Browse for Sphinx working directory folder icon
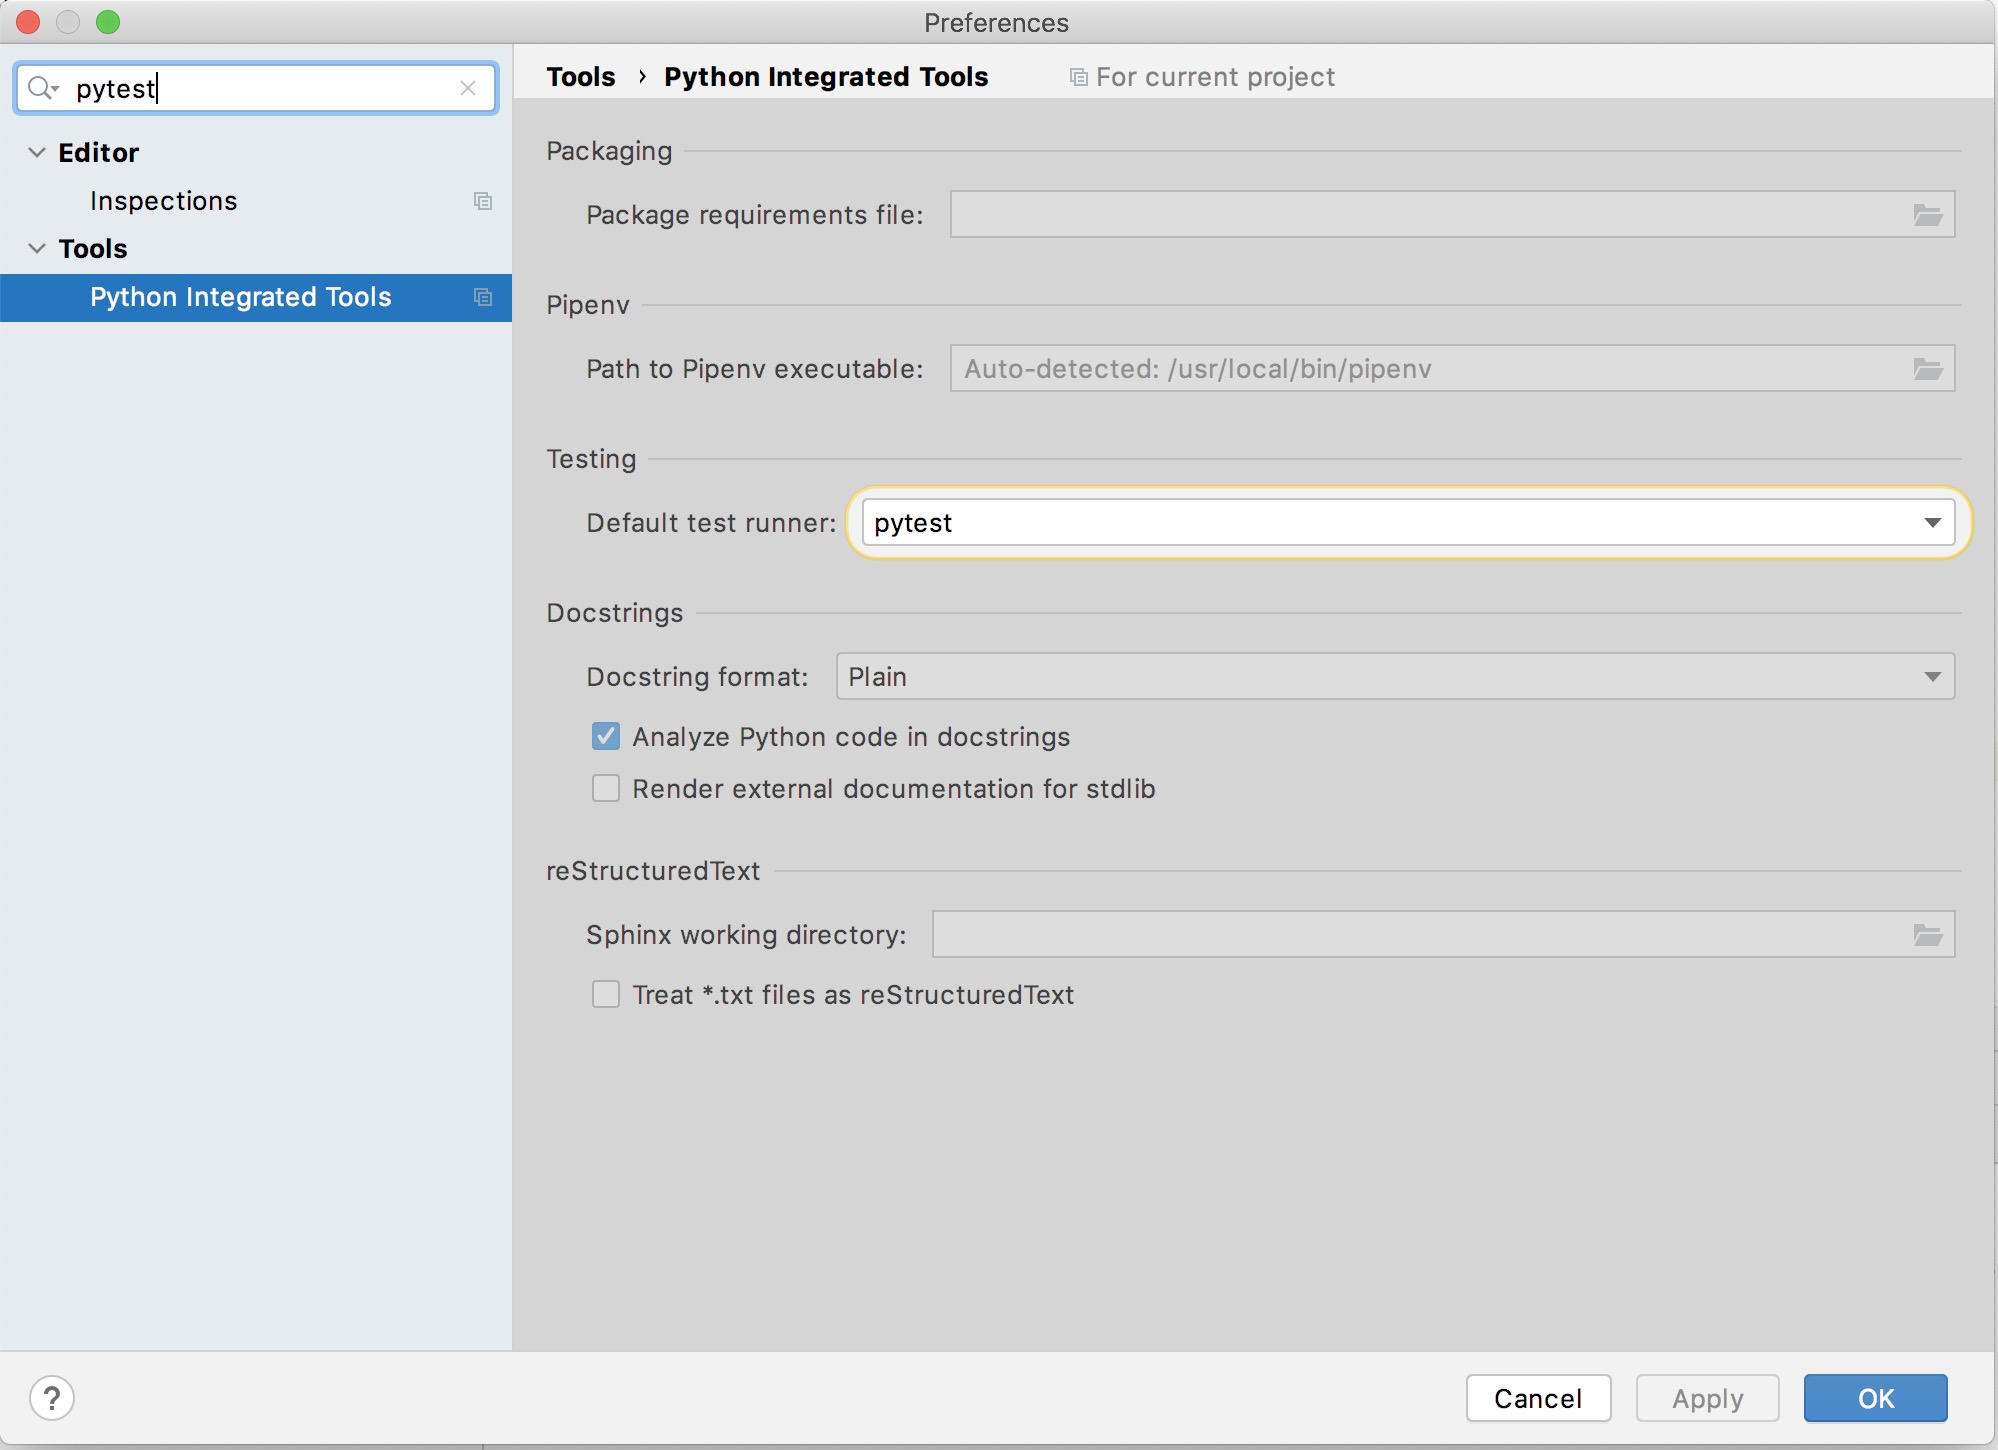 (x=1927, y=935)
